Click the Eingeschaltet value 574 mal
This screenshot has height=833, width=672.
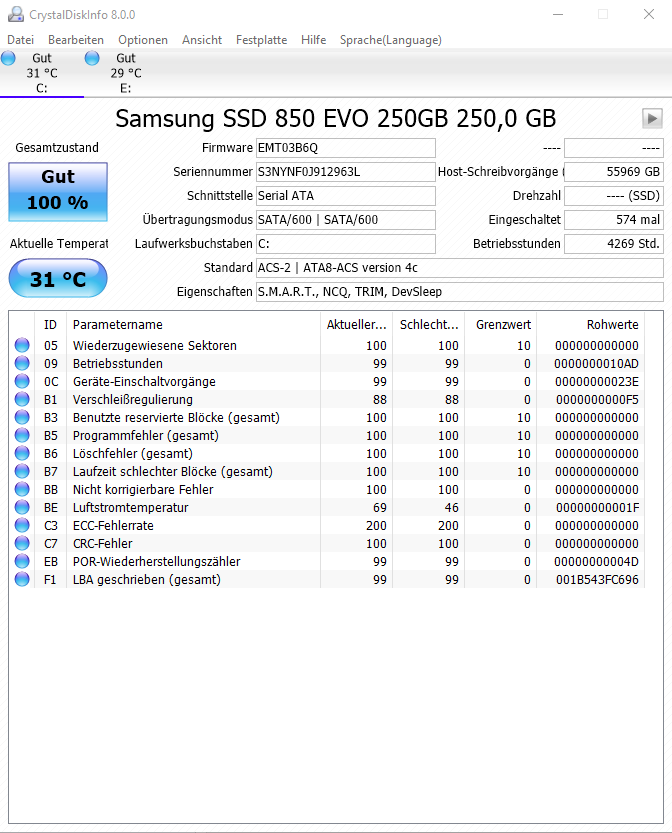coord(614,219)
